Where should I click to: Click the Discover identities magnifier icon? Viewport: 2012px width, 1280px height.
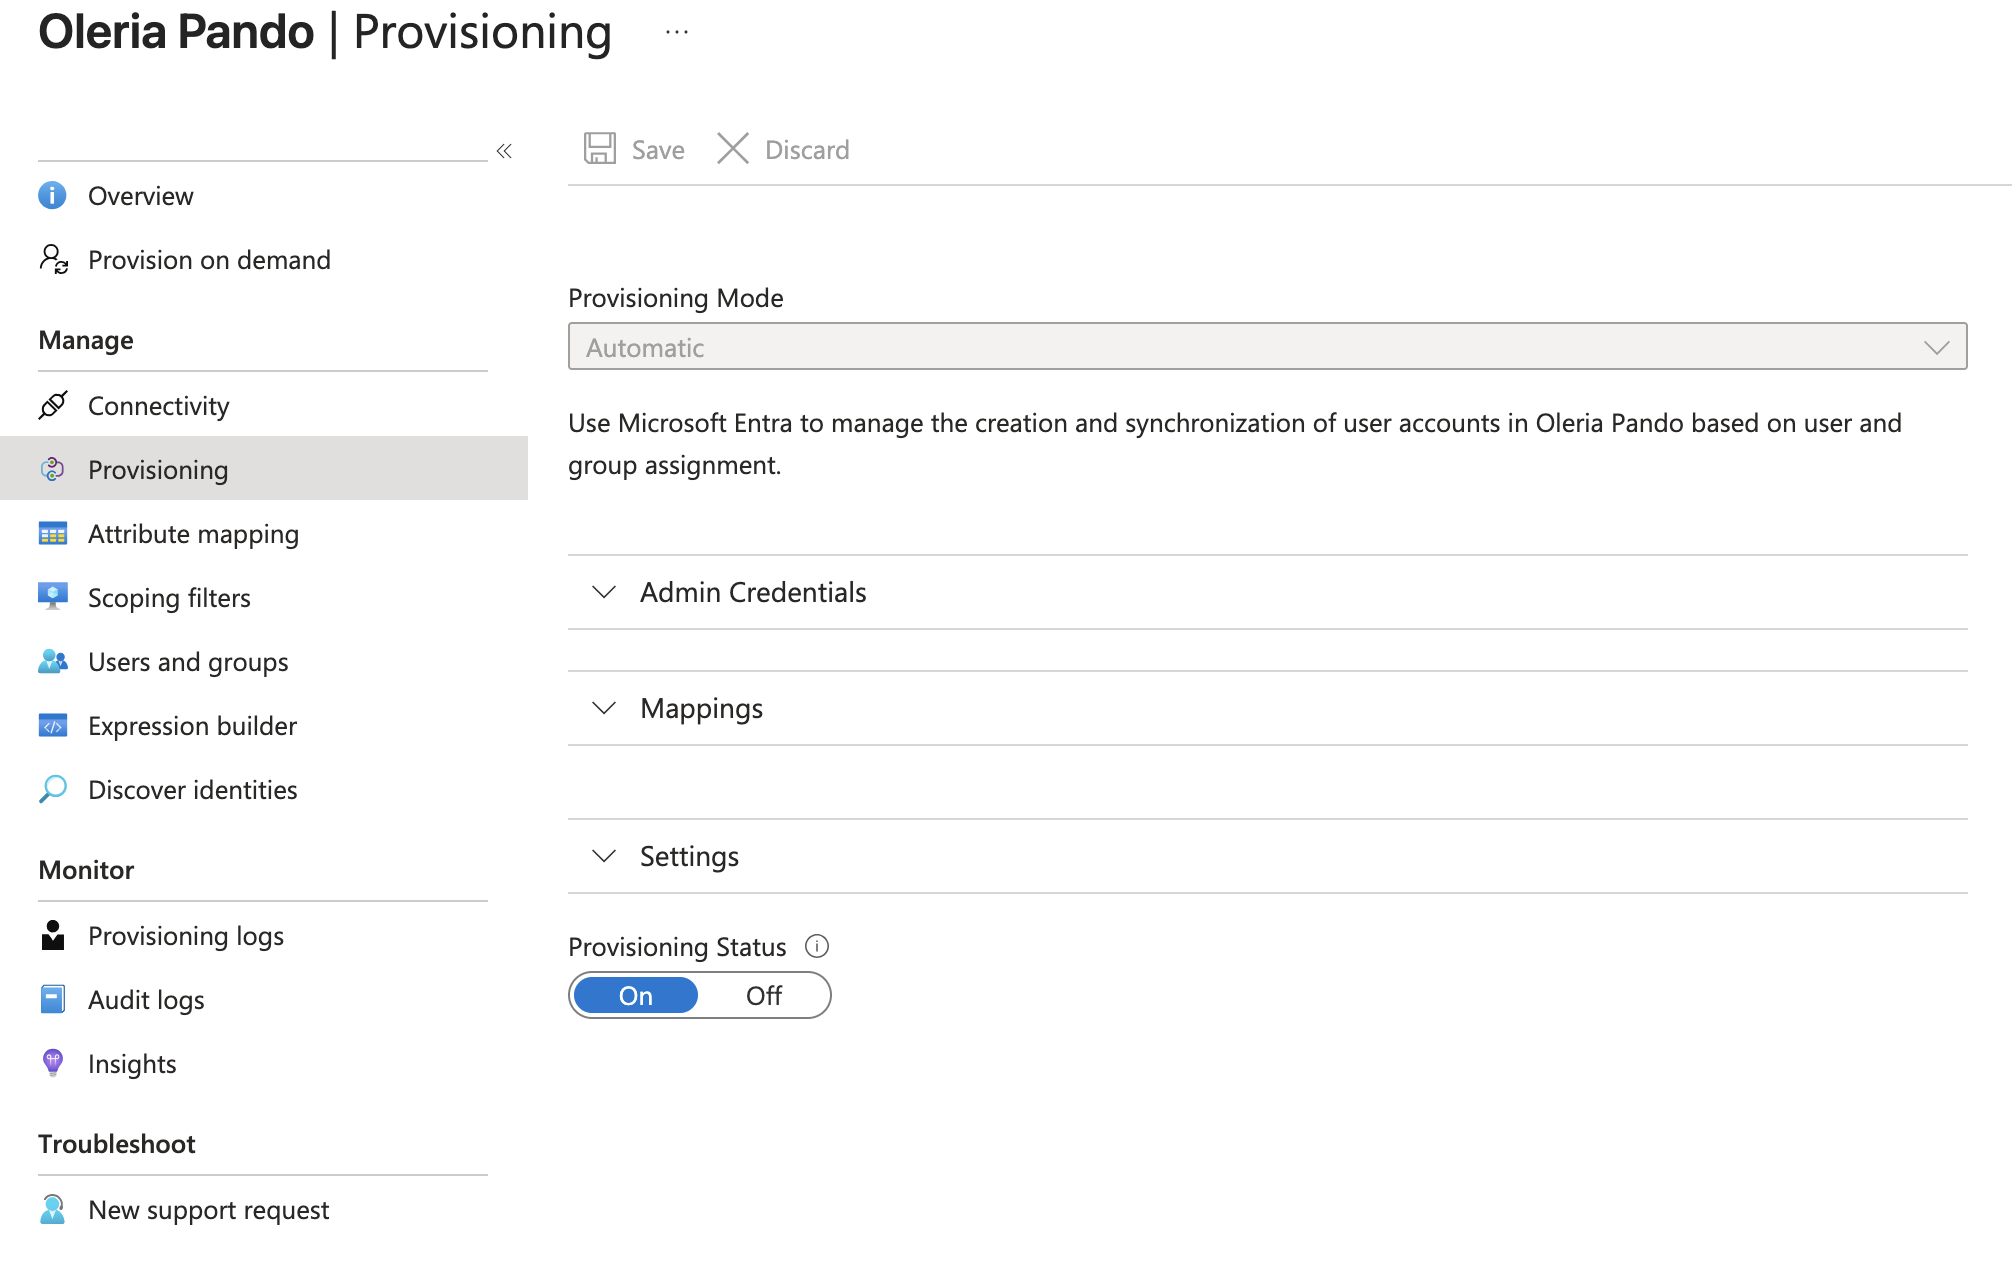click(x=53, y=789)
